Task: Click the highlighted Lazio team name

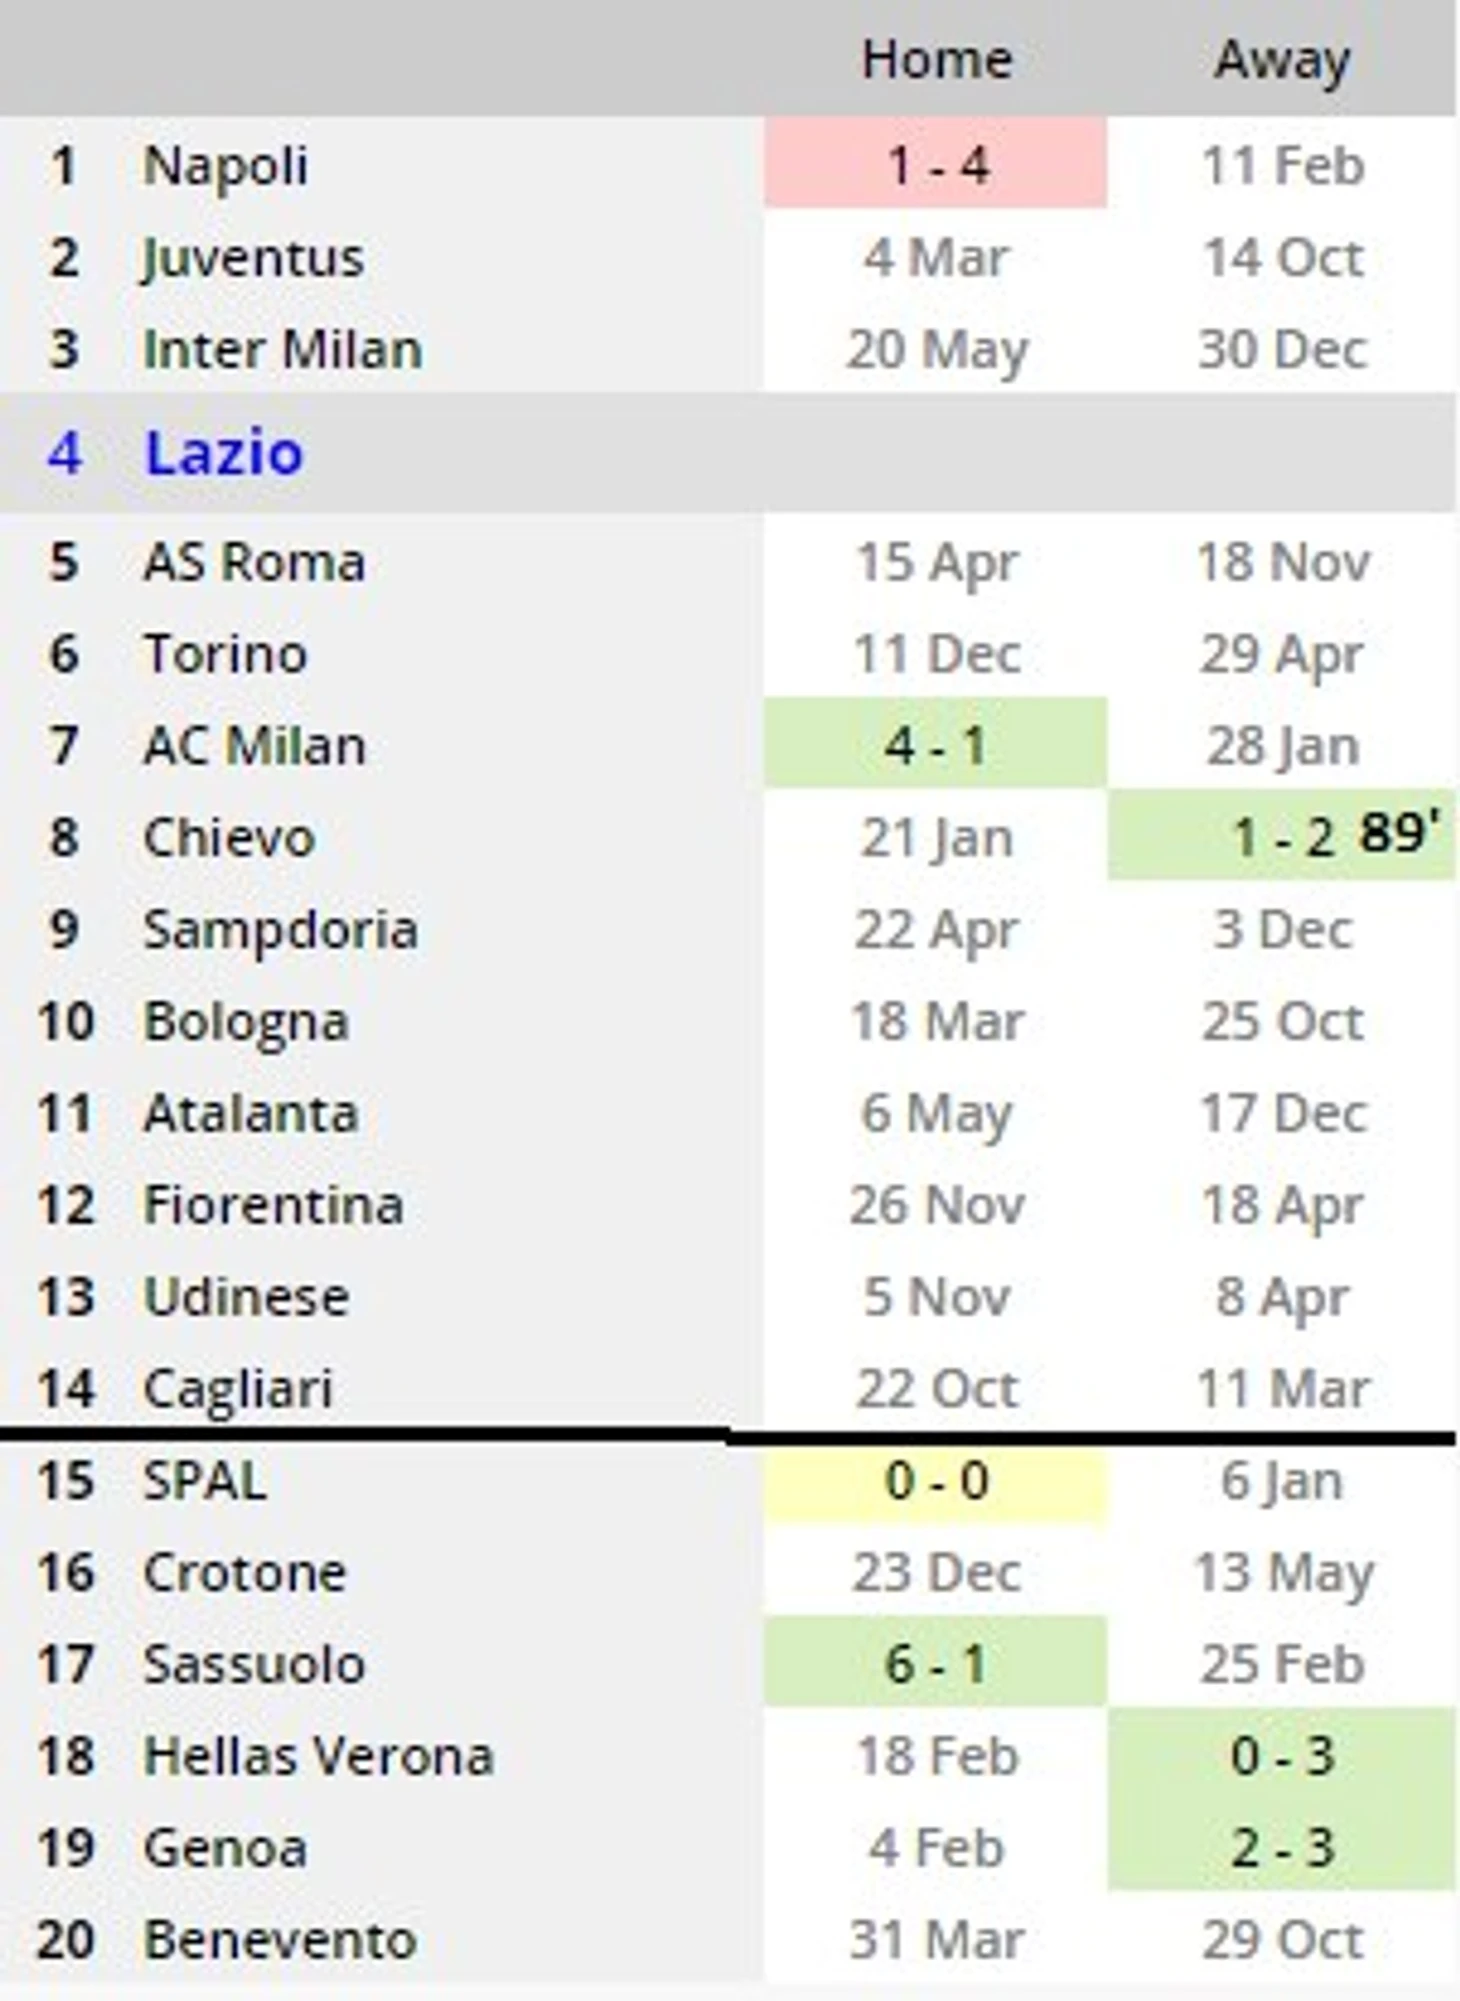Action: coord(224,452)
